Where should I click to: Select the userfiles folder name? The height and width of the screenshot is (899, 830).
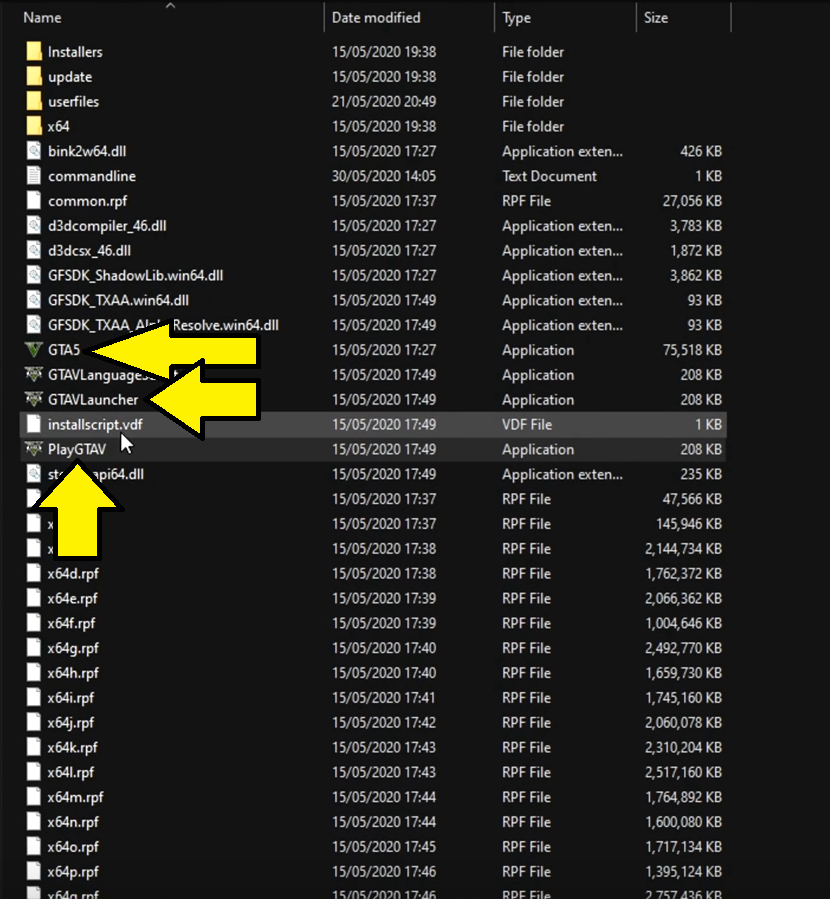click(x=73, y=101)
